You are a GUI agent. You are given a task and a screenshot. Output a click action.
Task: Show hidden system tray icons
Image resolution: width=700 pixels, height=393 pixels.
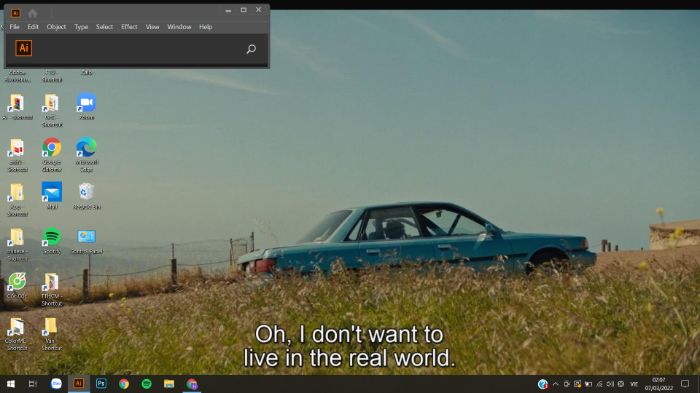(x=555, y=384)
